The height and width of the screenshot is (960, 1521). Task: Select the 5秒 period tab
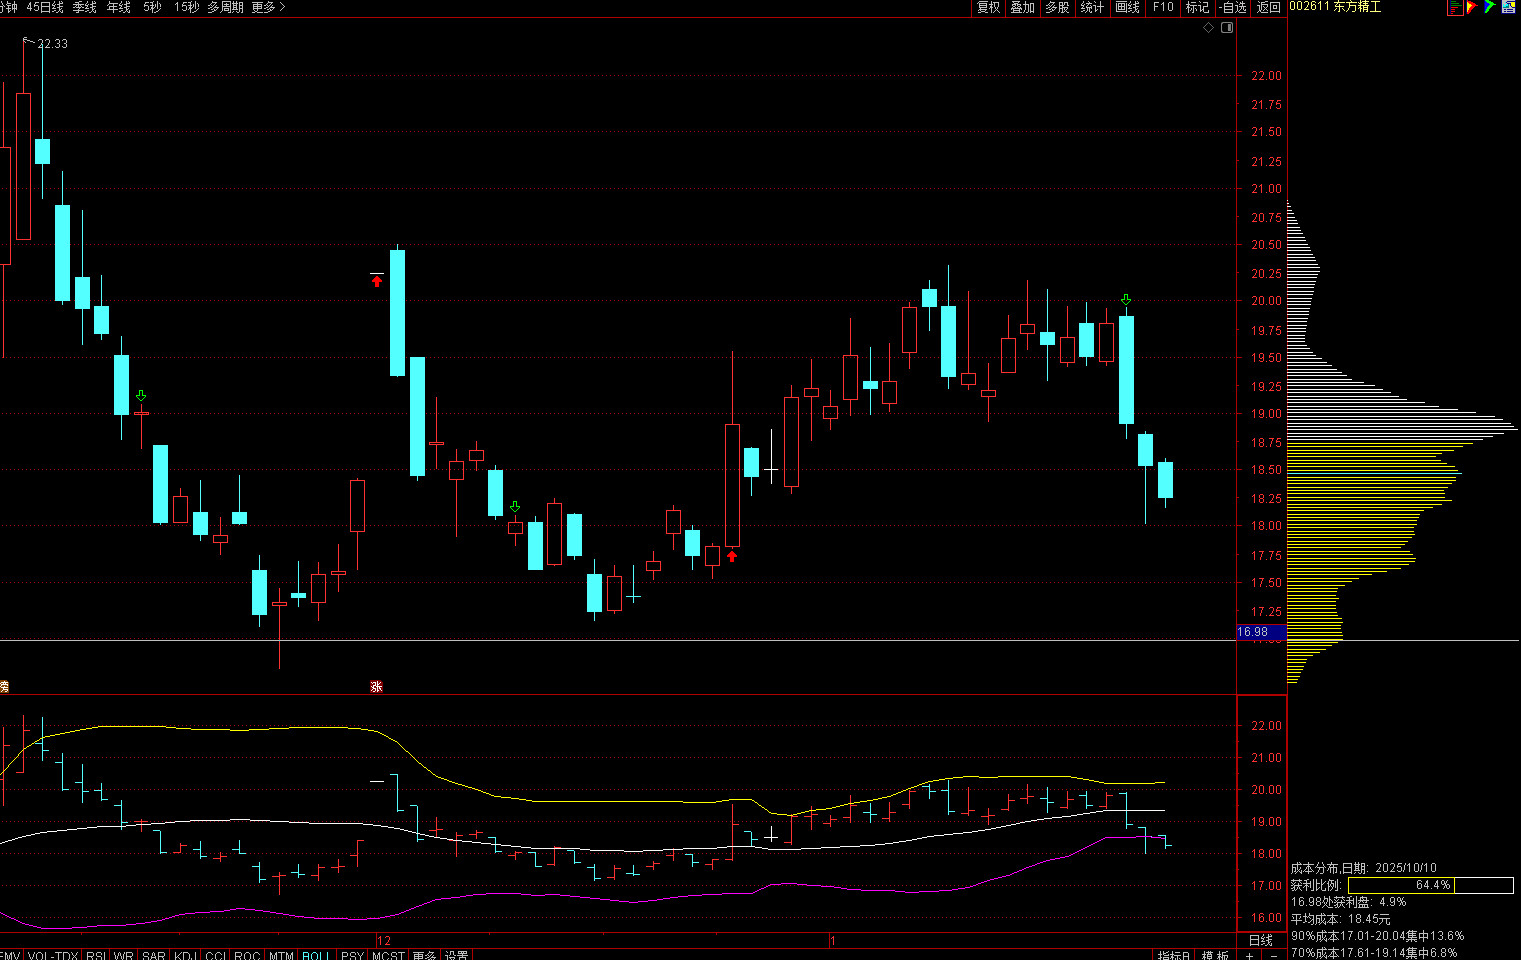[x=152, y=7]
